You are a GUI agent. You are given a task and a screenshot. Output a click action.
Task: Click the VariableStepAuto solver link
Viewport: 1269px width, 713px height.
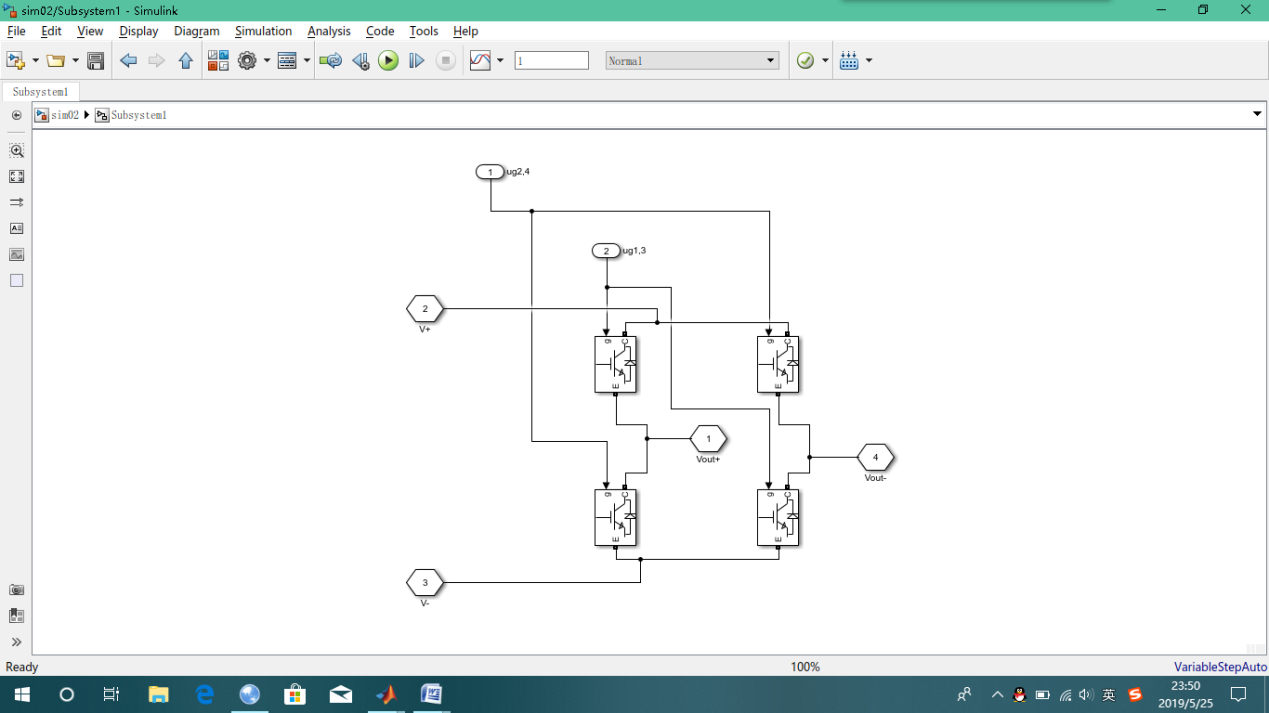(1219, 667)
